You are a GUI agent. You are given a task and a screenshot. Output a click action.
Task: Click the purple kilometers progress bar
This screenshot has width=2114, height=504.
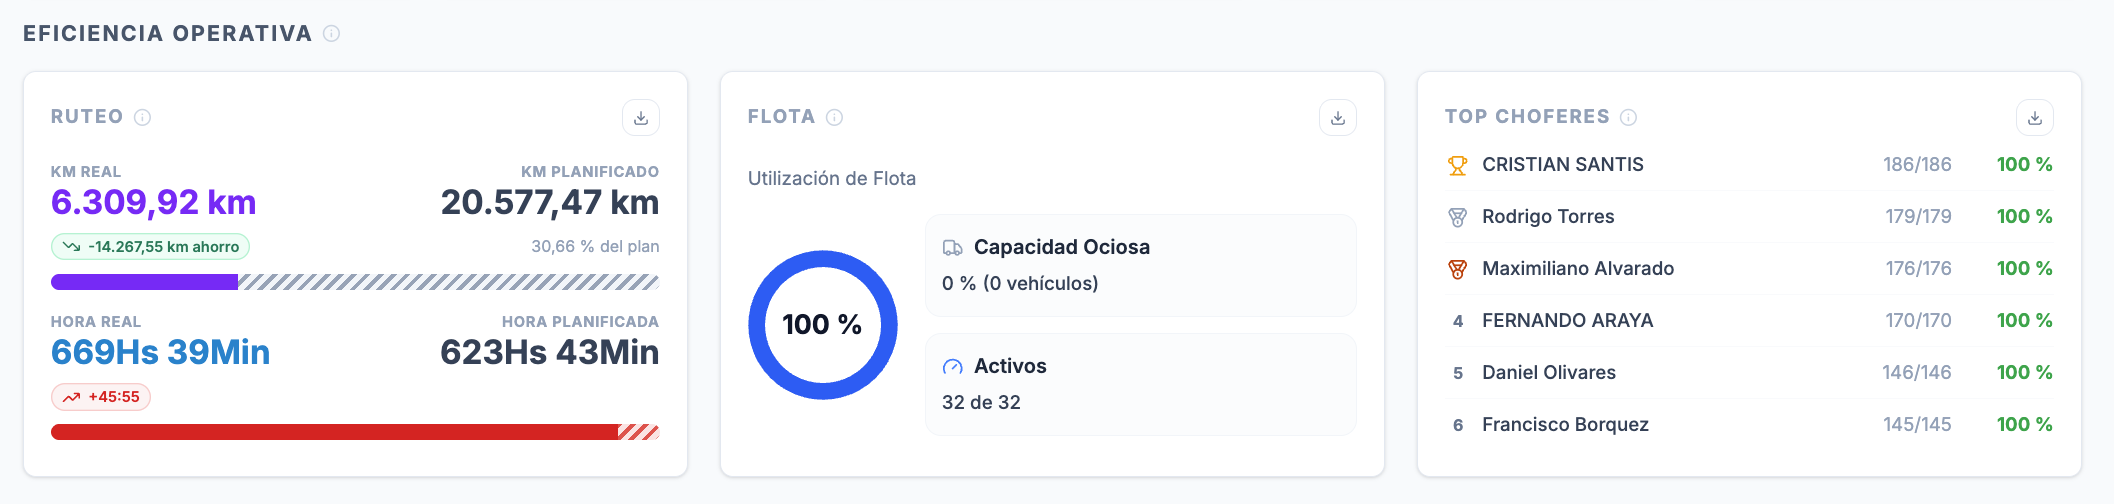(x=355, y=282)
